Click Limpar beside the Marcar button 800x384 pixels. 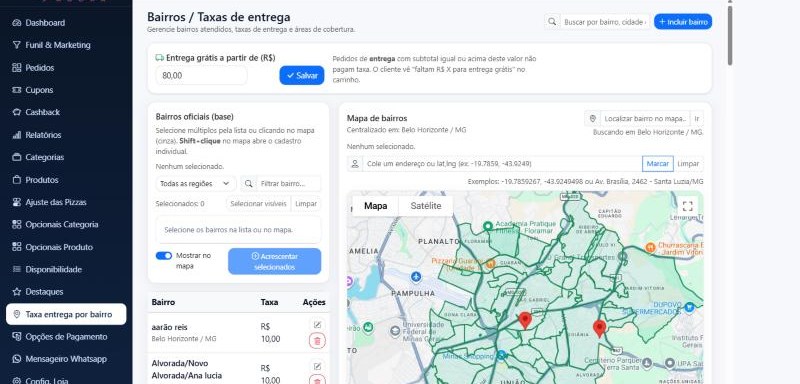(x=688, y=164)
